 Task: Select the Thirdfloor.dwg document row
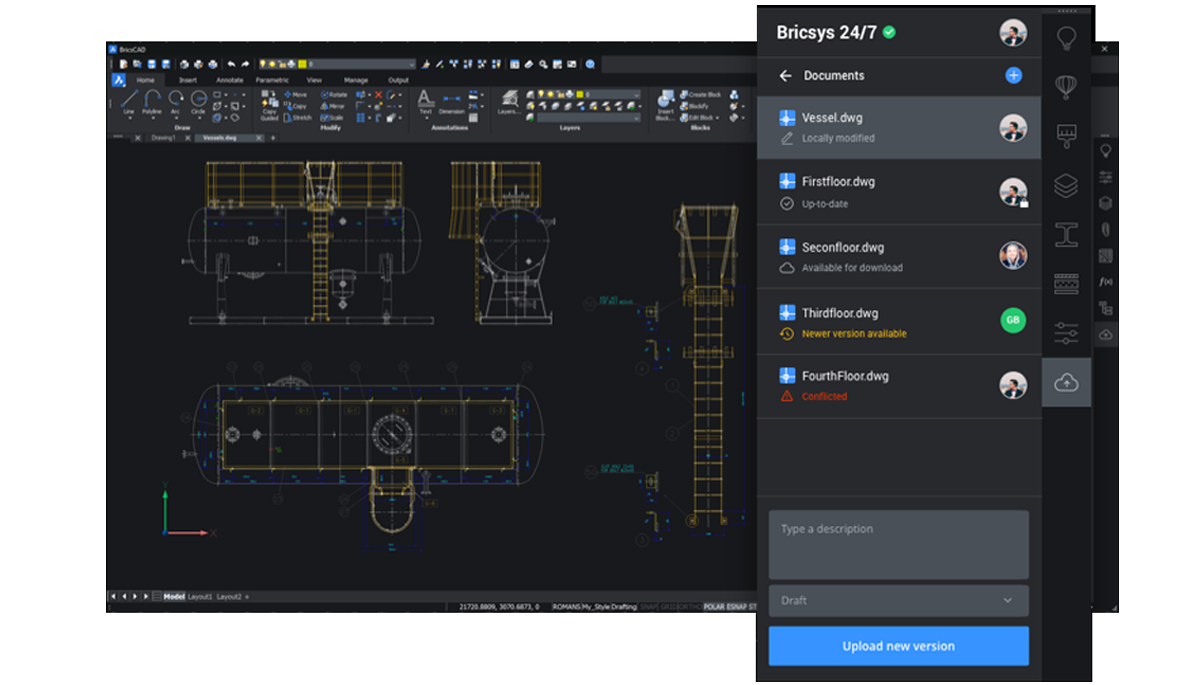[x=898, y=322]
